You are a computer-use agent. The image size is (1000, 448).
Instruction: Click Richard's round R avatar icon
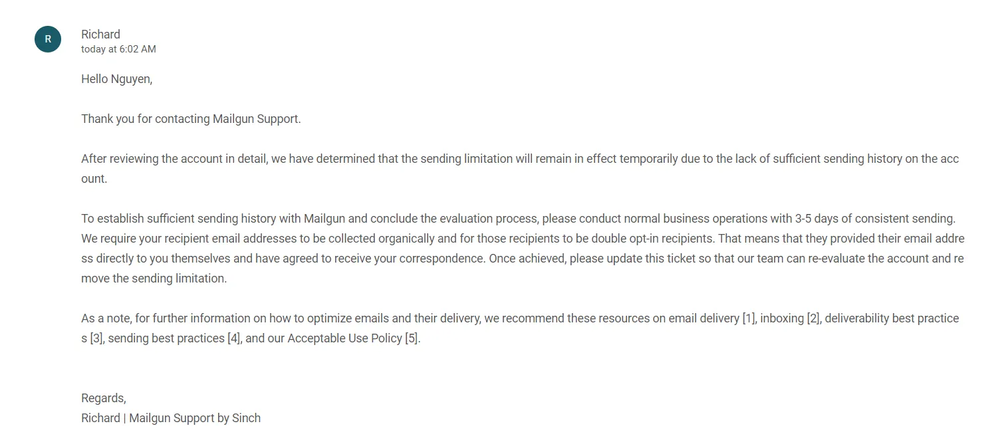coord(48,39)
